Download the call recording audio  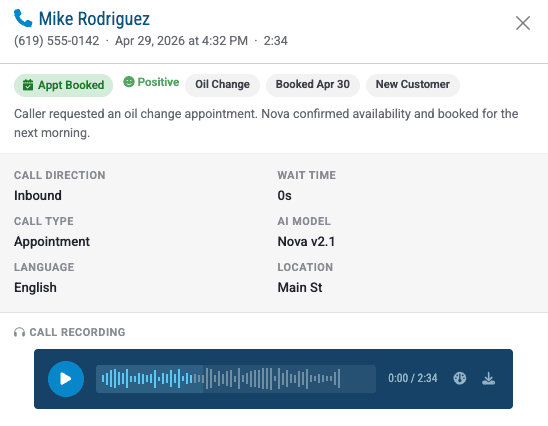(x=488, y=378)
